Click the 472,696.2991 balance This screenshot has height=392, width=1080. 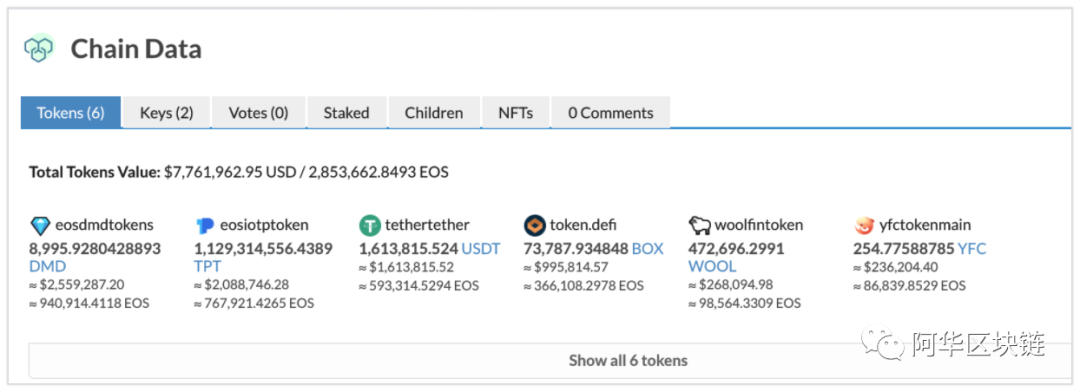click(x=736, y=249)
